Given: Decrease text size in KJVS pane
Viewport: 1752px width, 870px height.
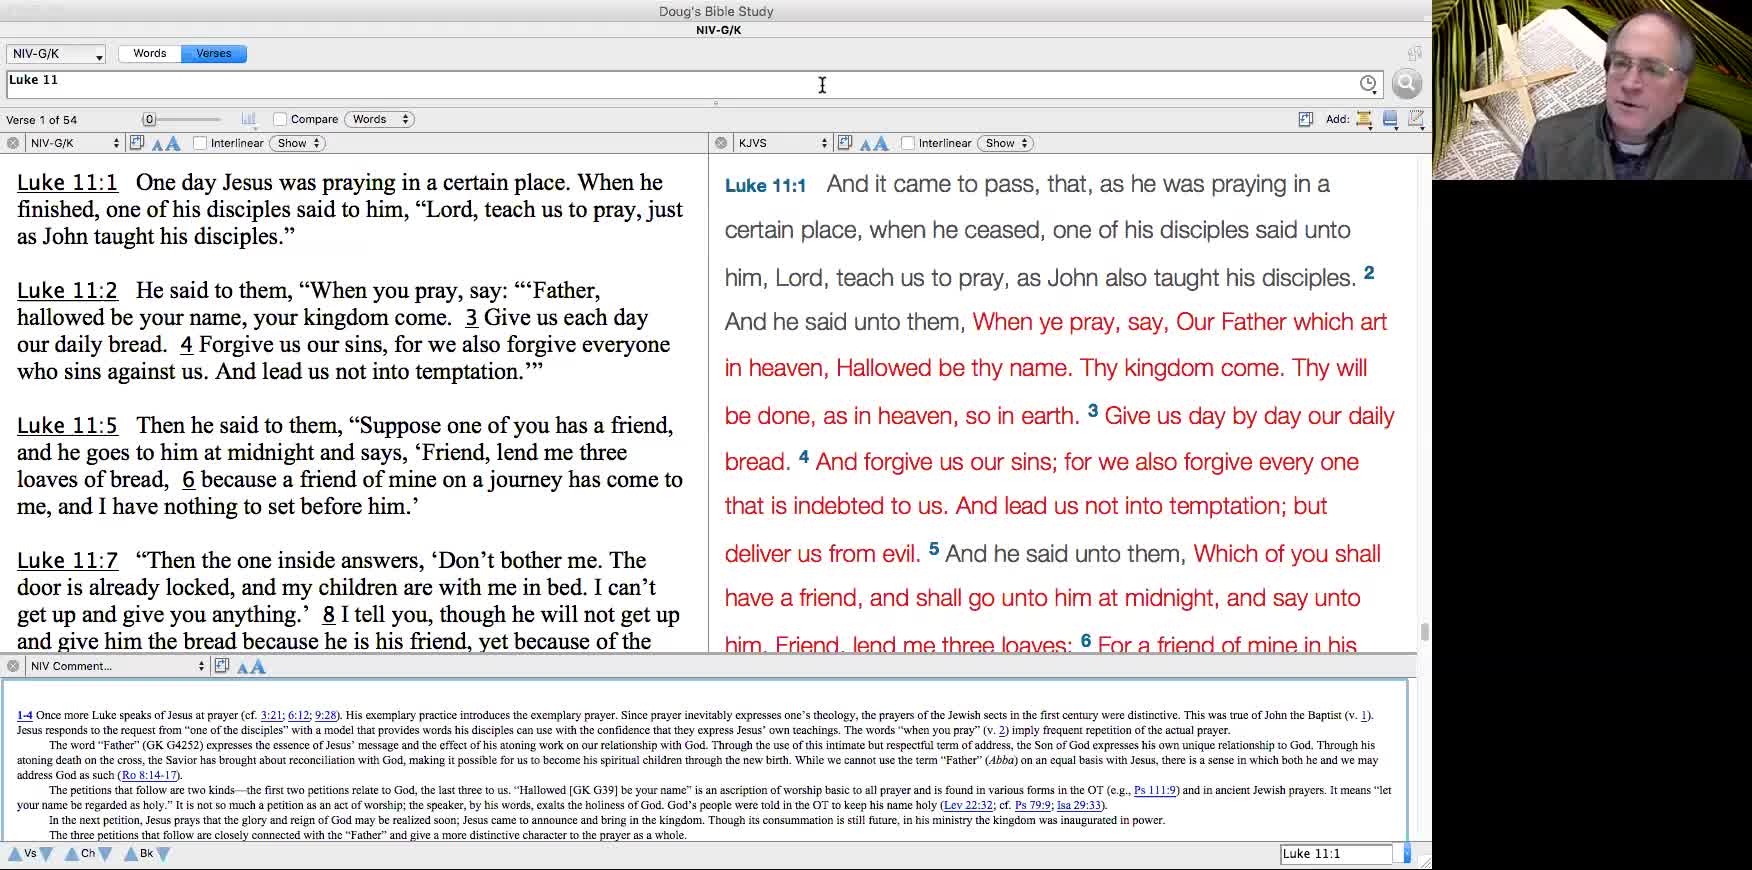Looking at the screenshot, I should pyautogui.click(x=865, y=144).
